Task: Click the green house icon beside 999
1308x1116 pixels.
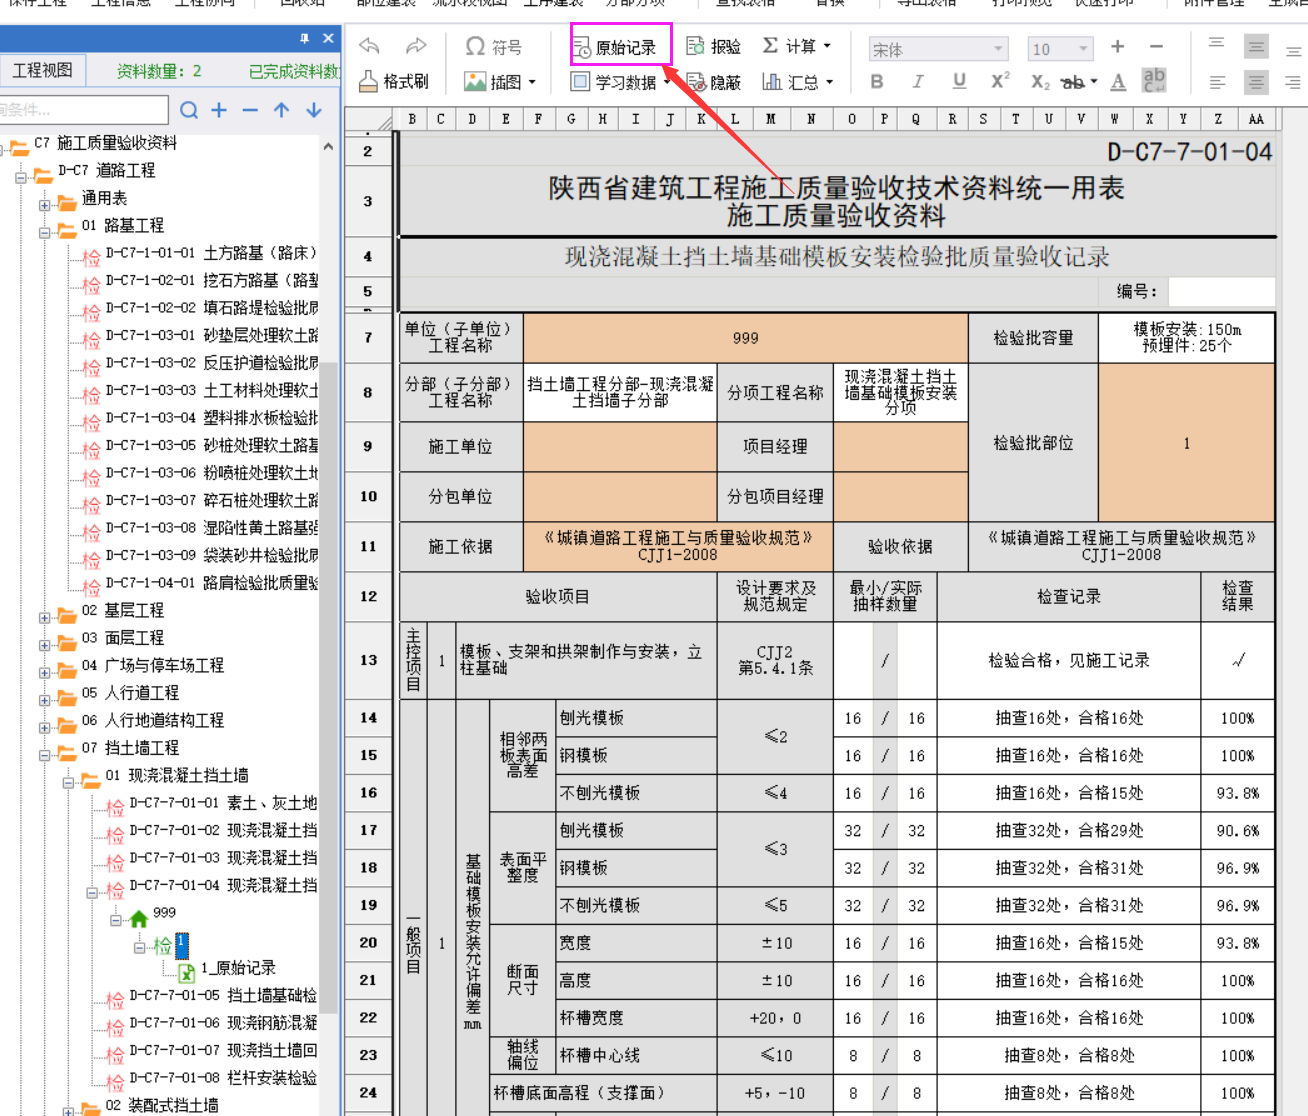Action: tap(139, 918)
